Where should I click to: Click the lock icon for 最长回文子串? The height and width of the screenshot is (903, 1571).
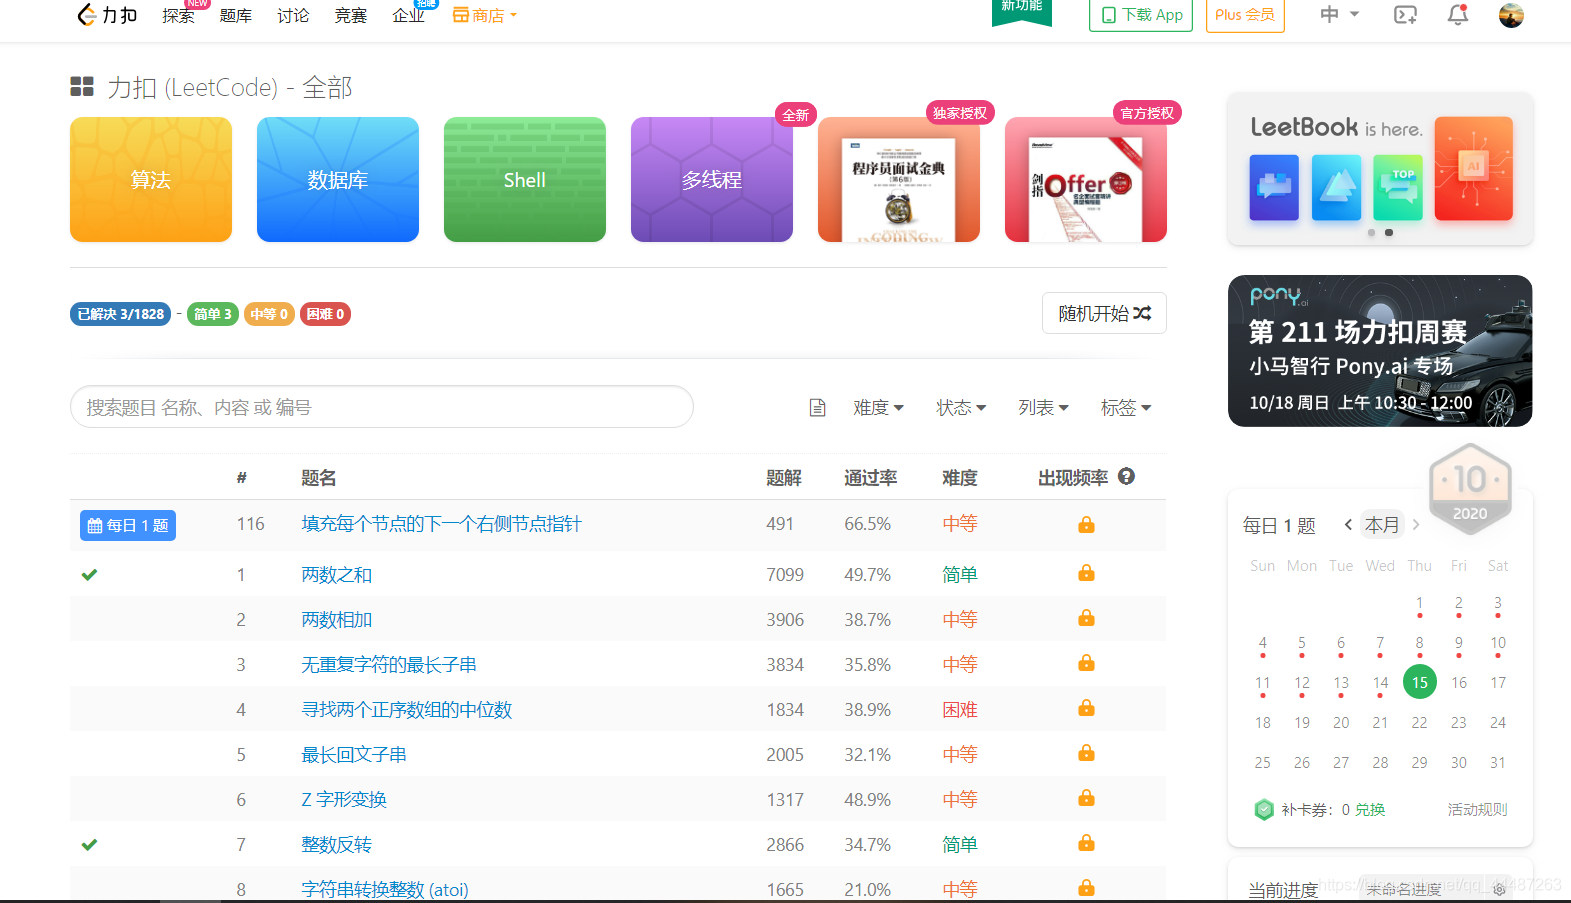(1086, 753)
